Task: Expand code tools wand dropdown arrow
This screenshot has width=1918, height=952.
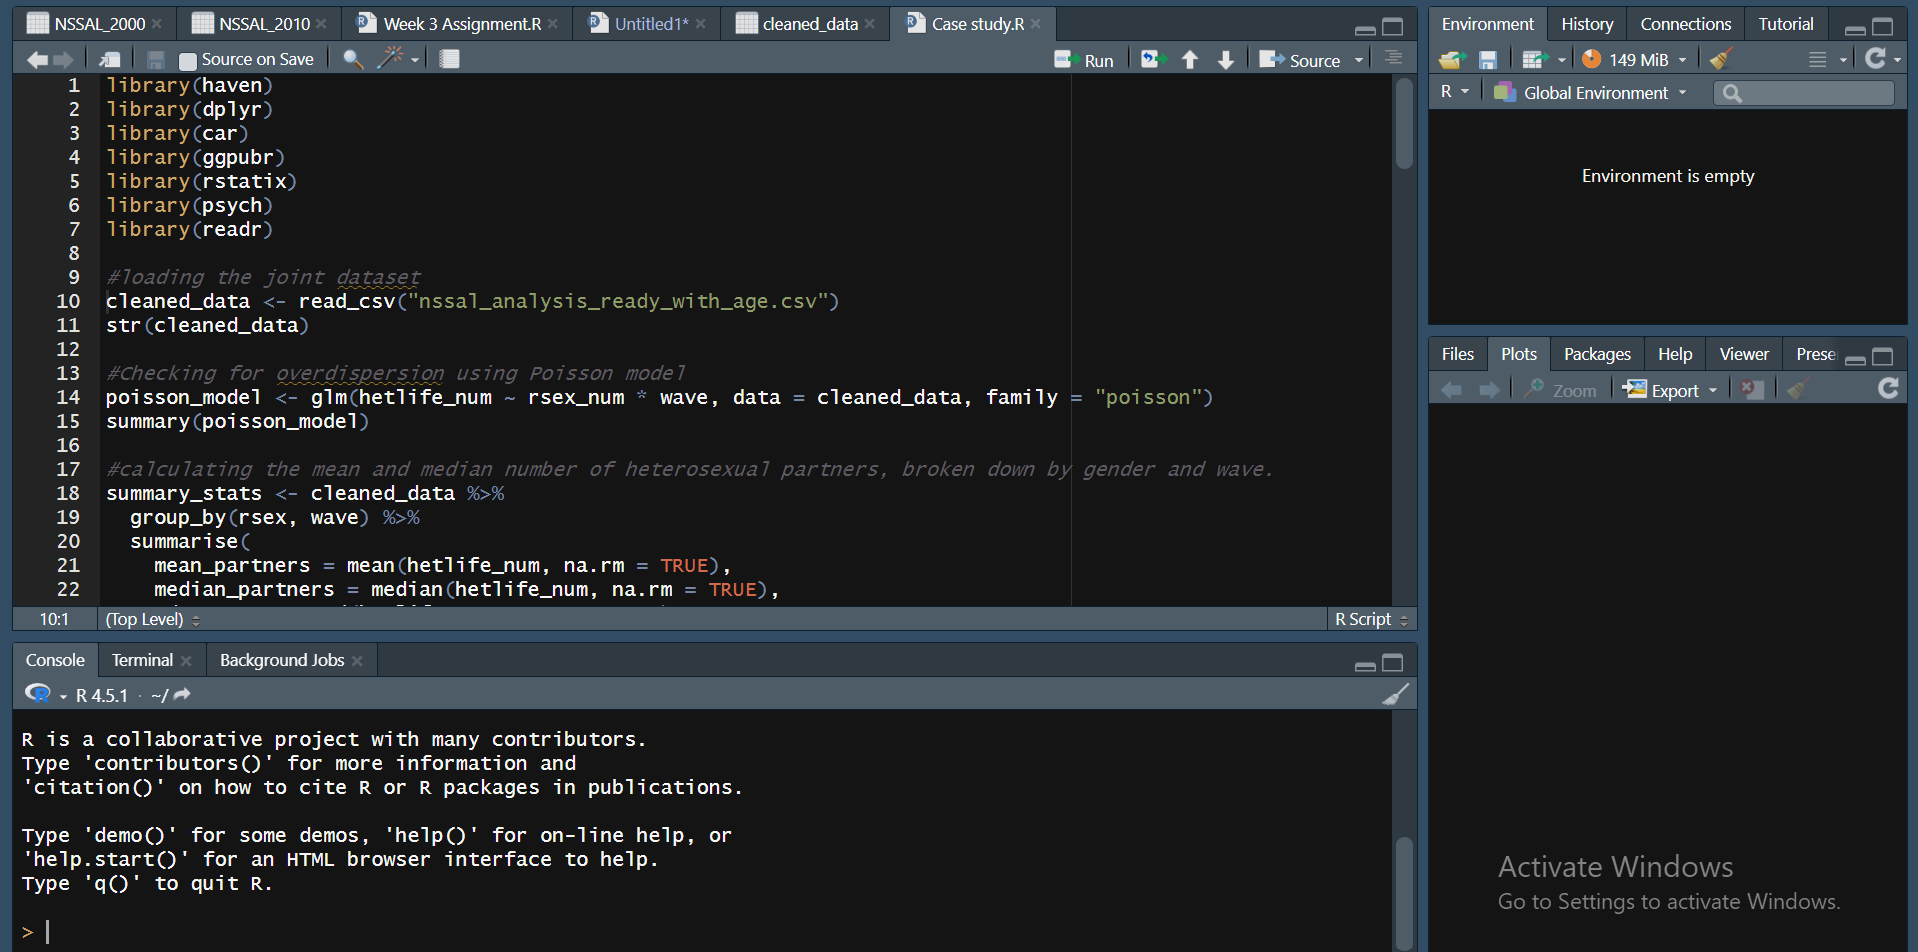Action: [x=415, y=61]
